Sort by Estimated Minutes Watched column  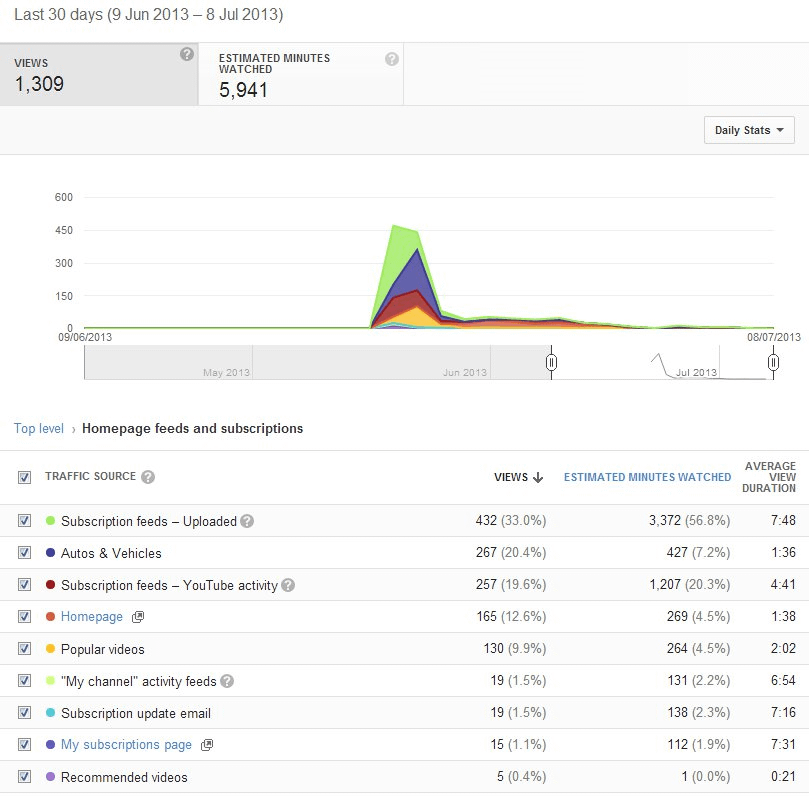point(647,477)
